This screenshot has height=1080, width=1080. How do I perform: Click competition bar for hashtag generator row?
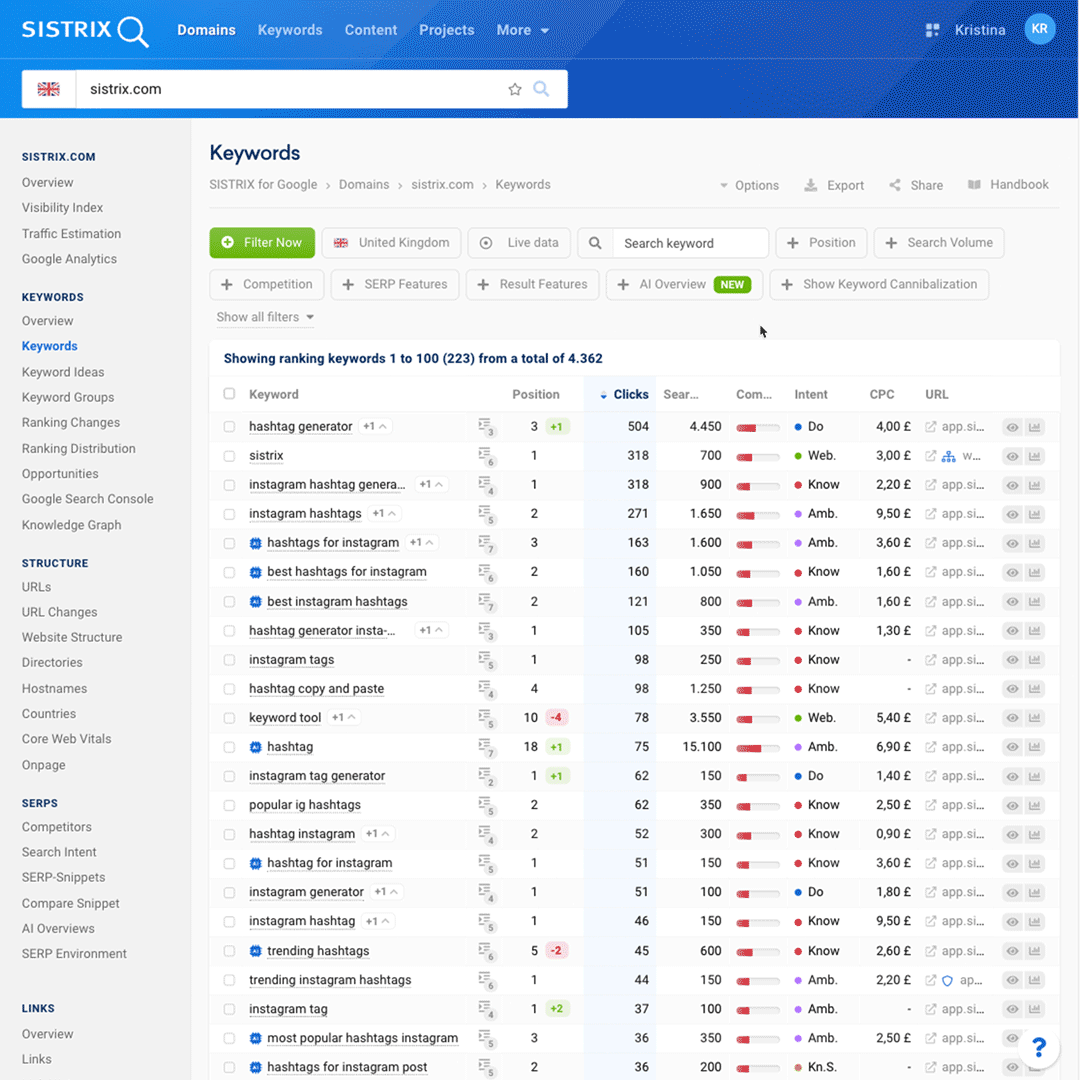coord(758,428)
